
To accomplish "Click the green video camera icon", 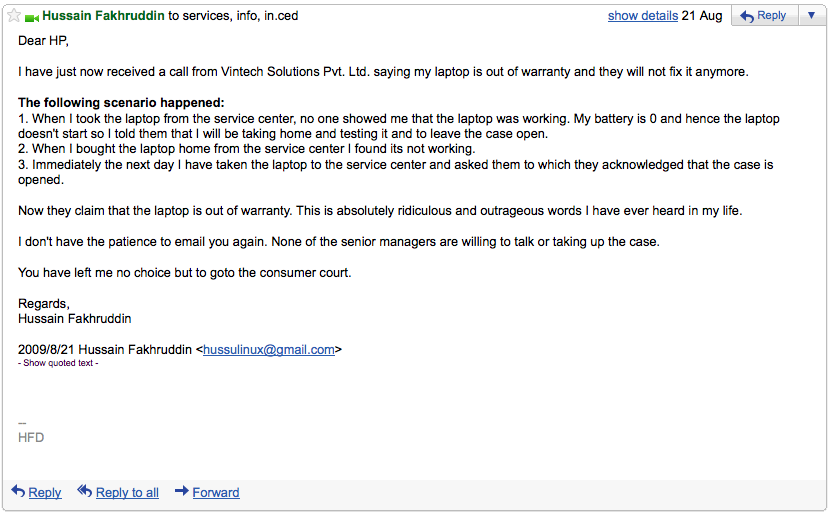I will click(32, 19).
